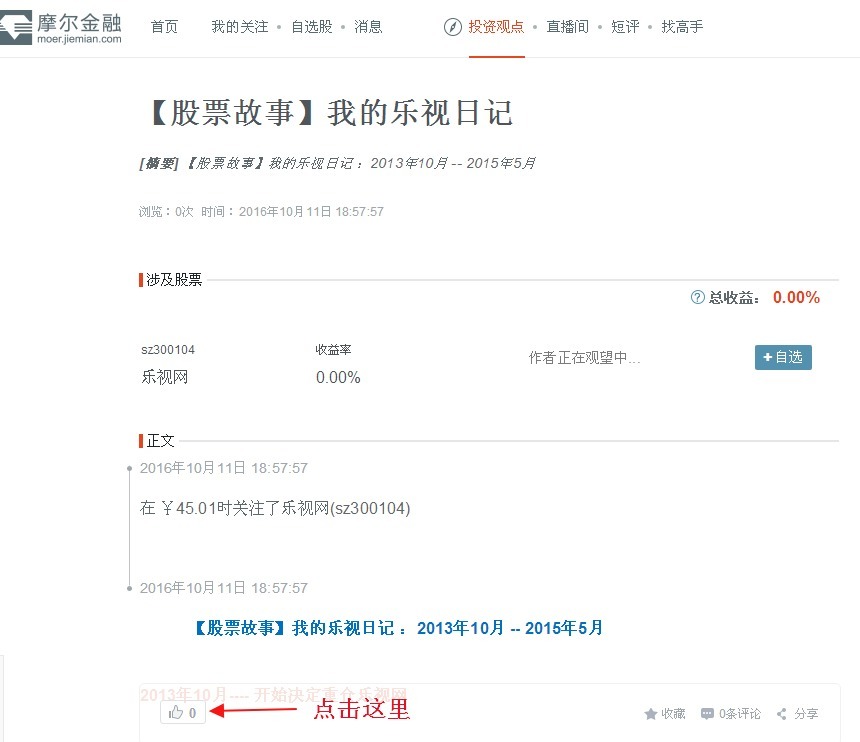Click the 收益率 column label

333,349
